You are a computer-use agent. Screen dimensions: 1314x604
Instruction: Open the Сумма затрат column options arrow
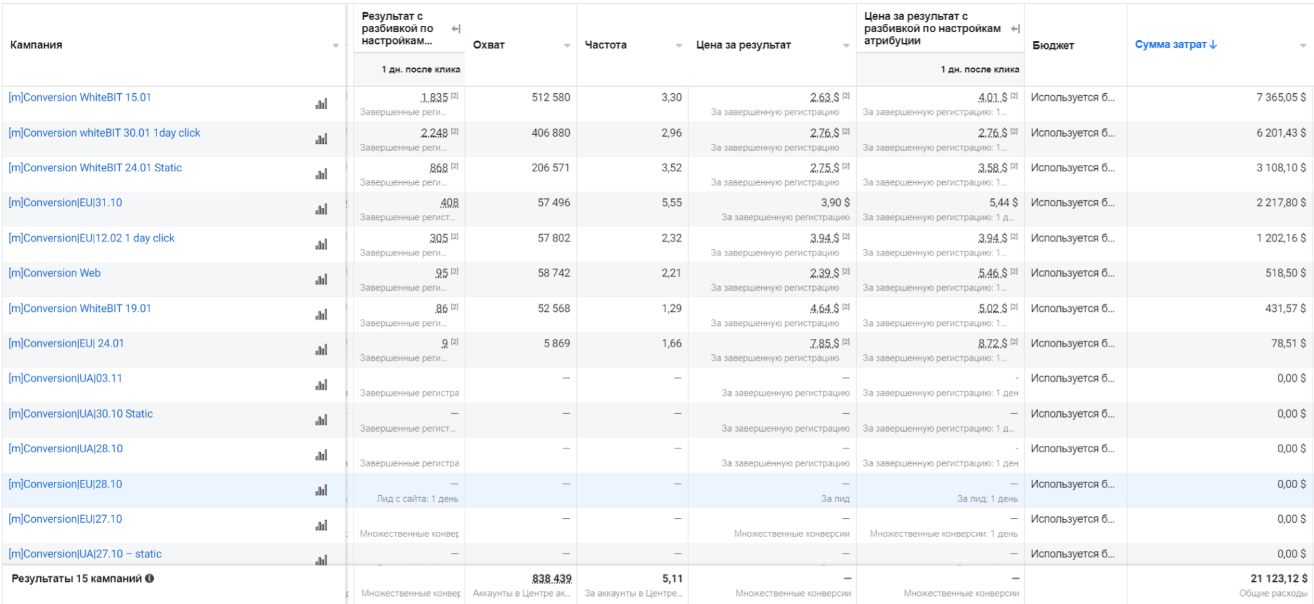[1302, 46]
